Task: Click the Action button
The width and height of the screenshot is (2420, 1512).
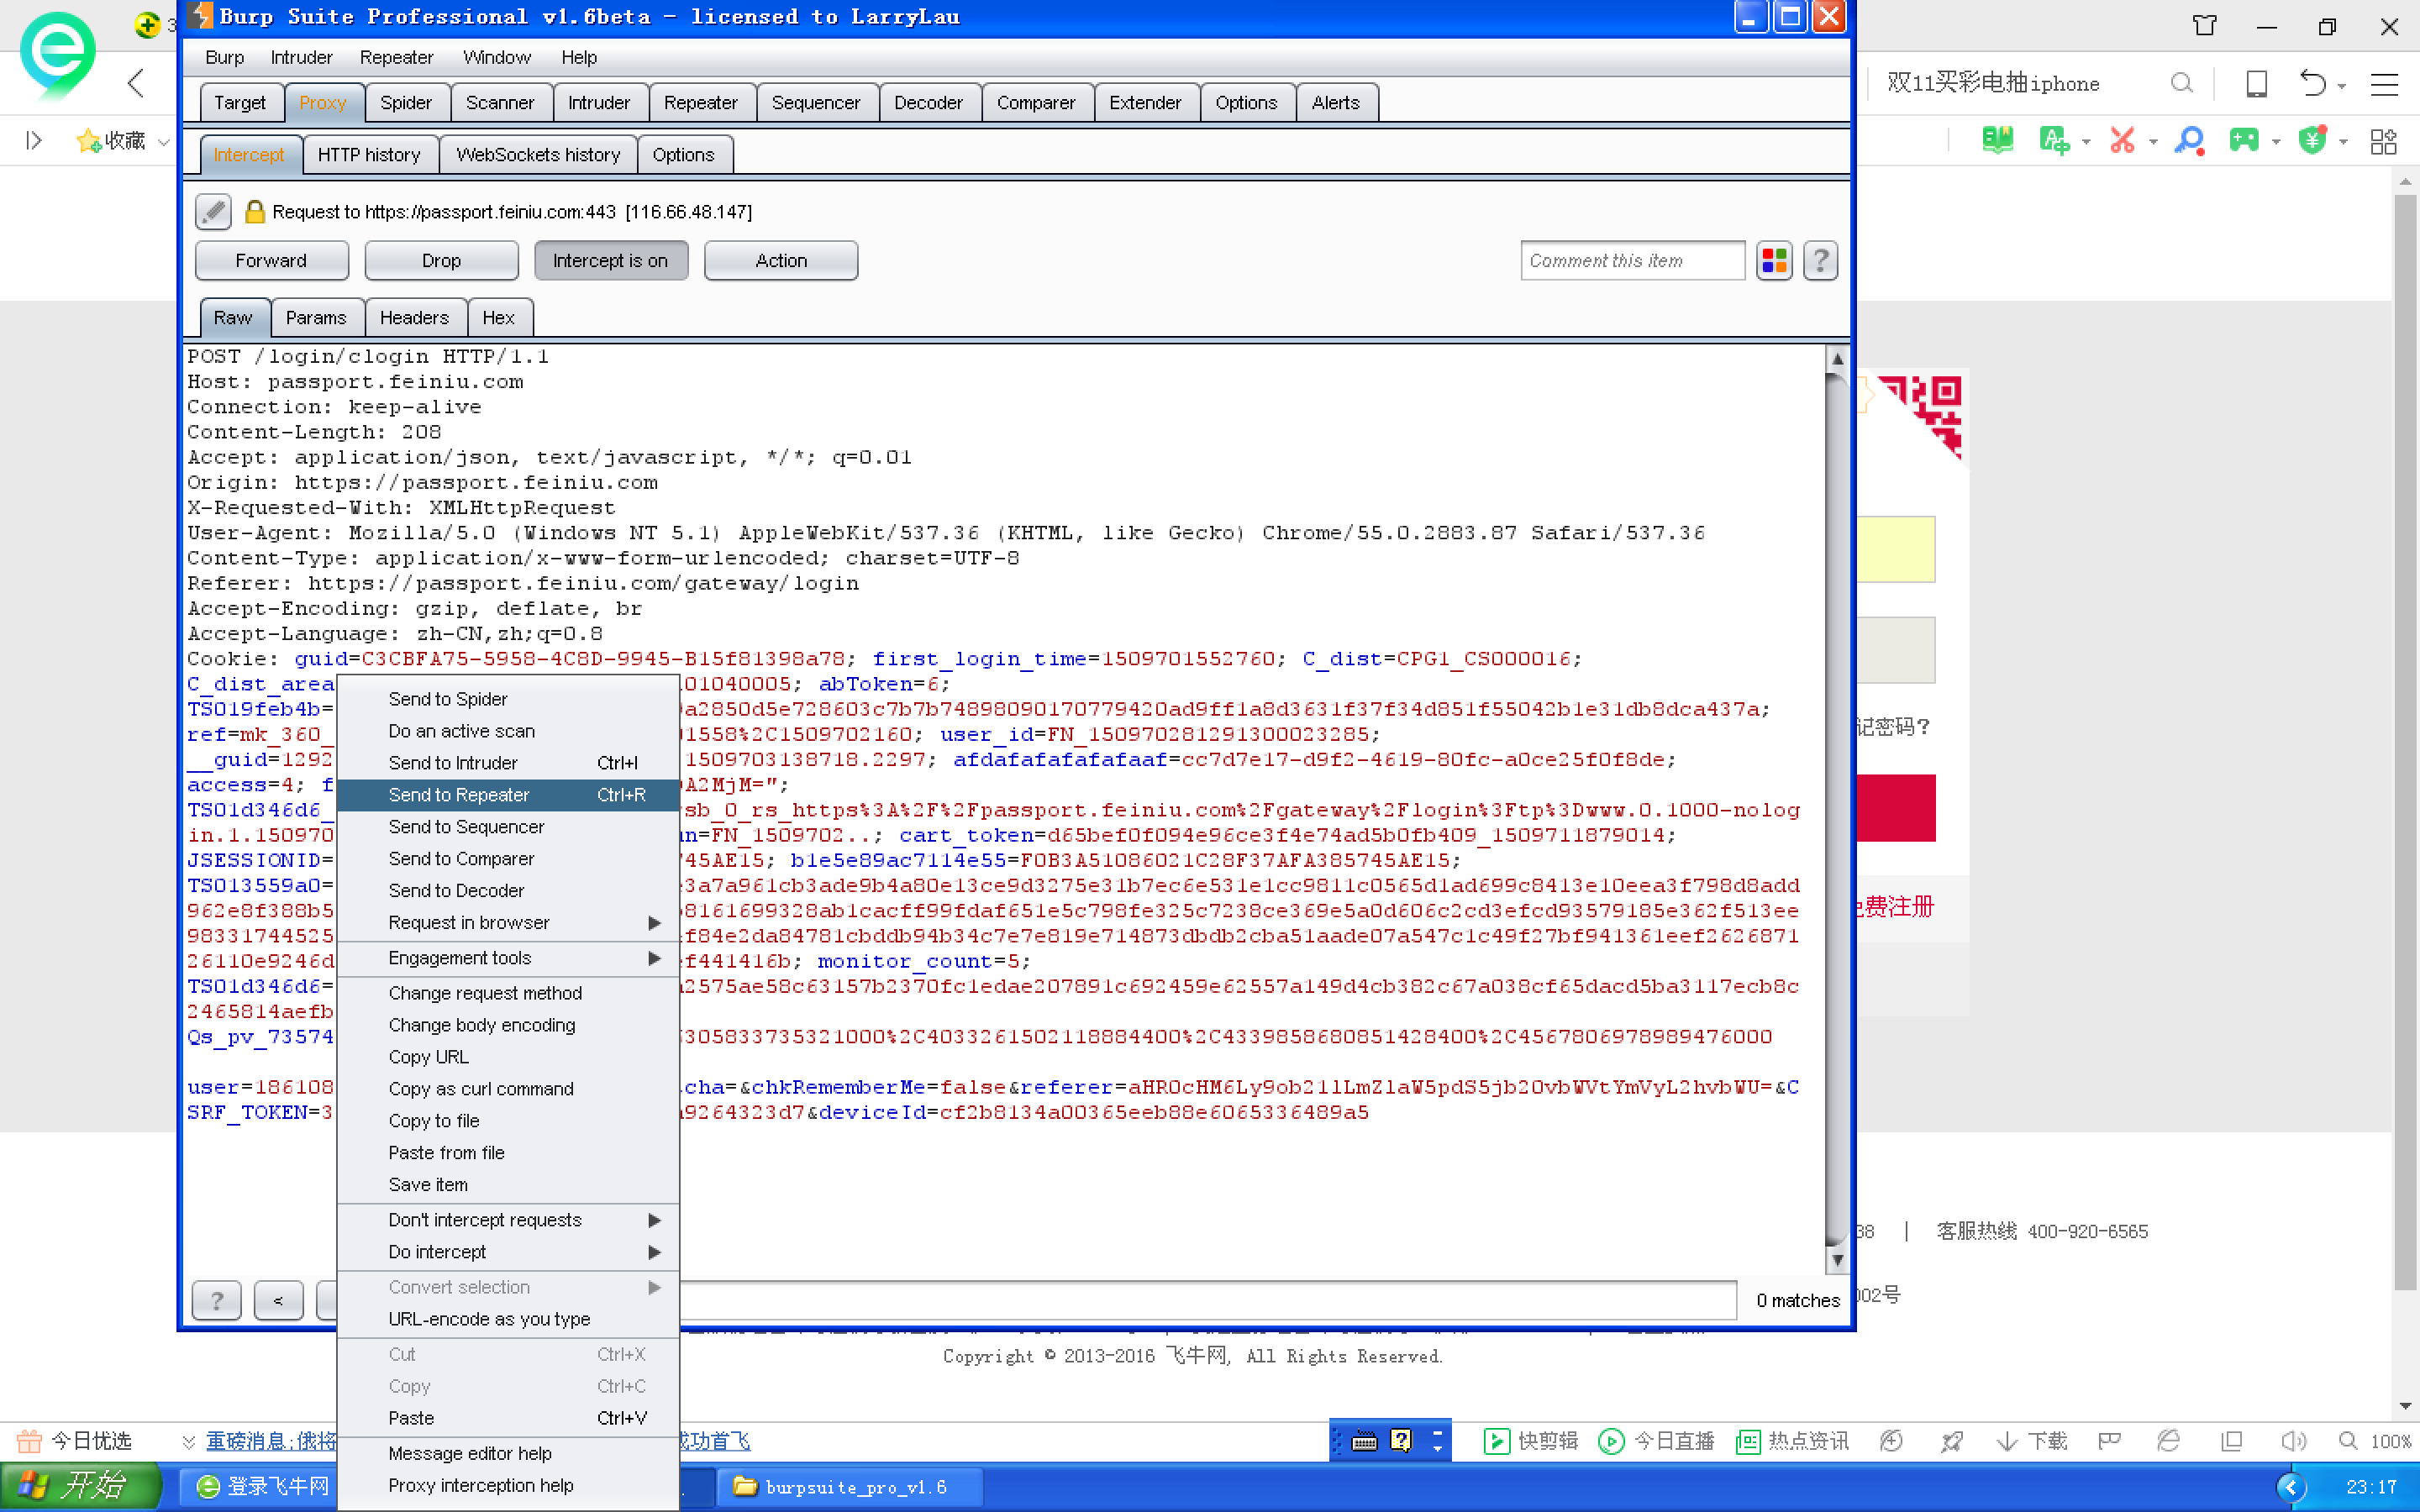Action: 781,261
